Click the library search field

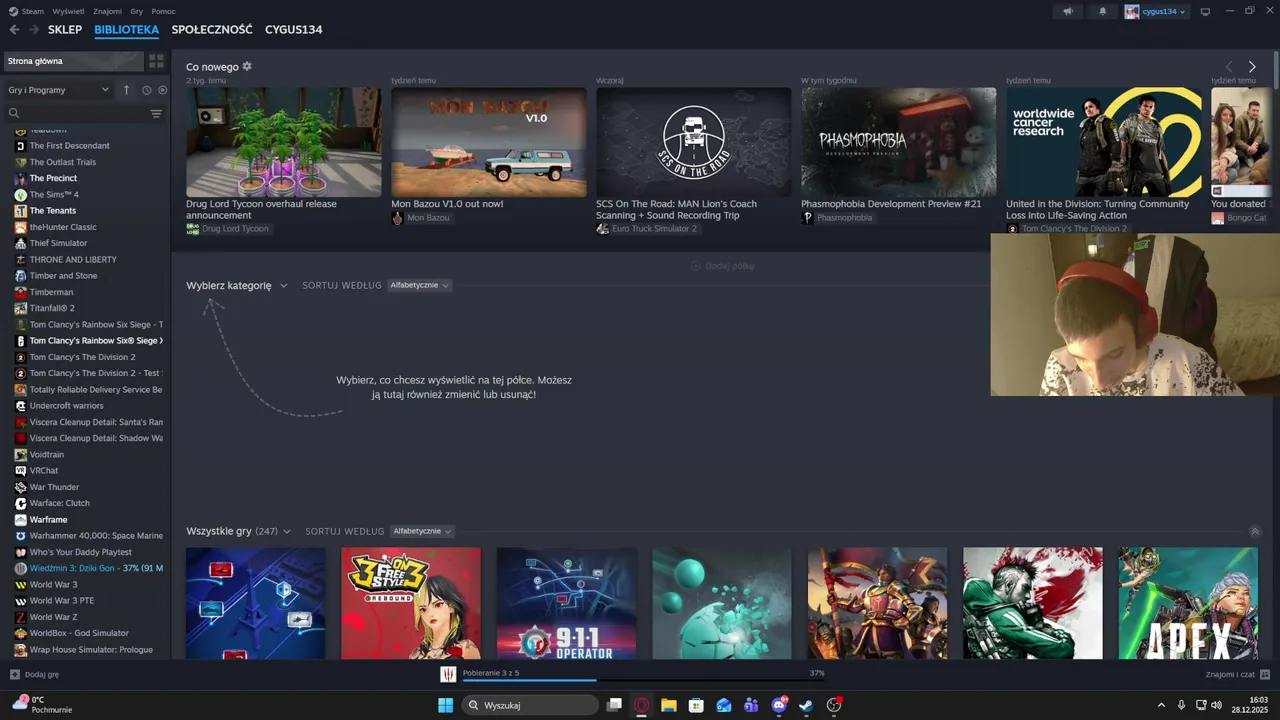pos(78,114)
